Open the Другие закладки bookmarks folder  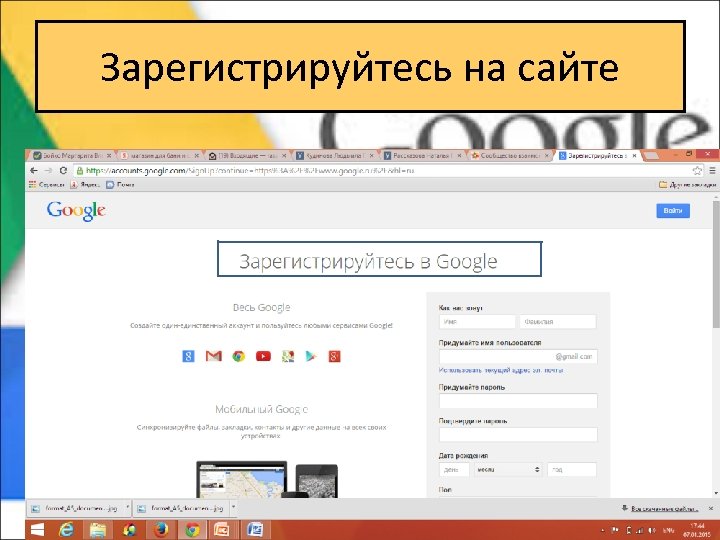687,185
